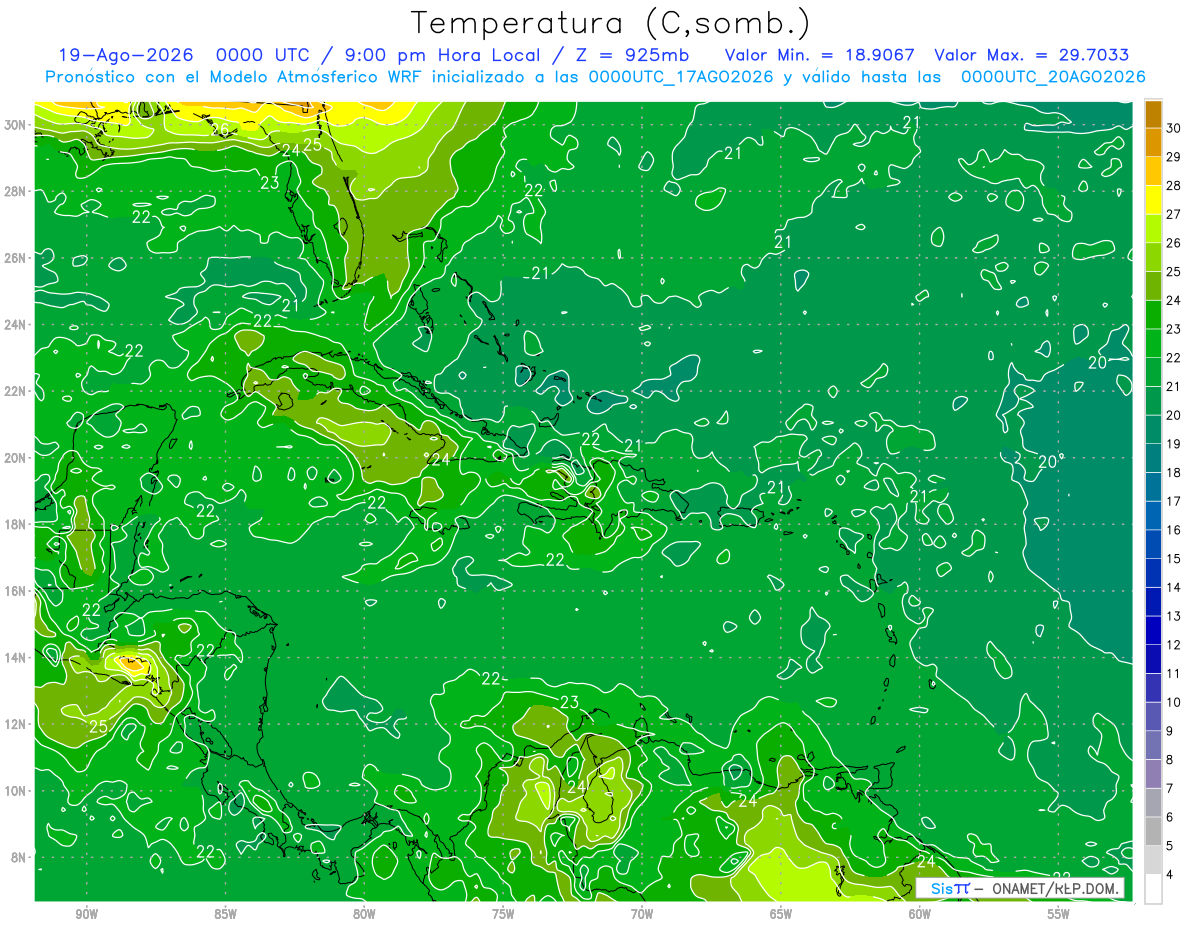Viewport: 1200px width, 927px height.
Task: Click color bar scale value "8"
Action: [1172, 760]
